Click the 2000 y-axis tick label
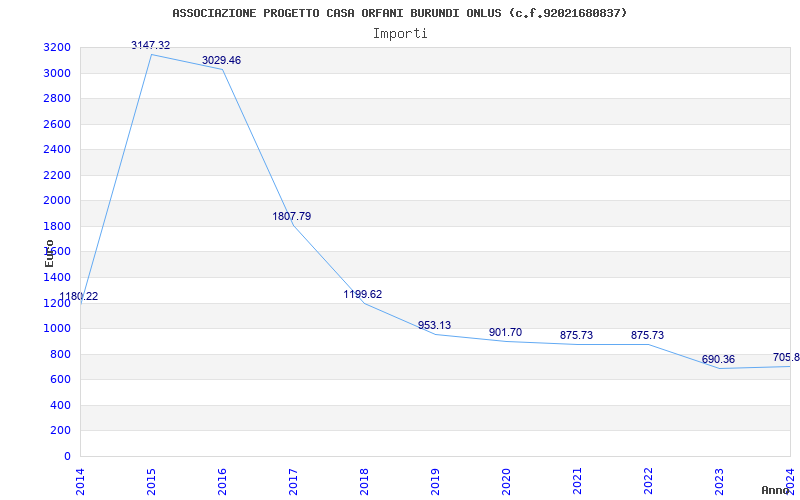The height and width of the screenshot is (500, 800). click(58, 201)
